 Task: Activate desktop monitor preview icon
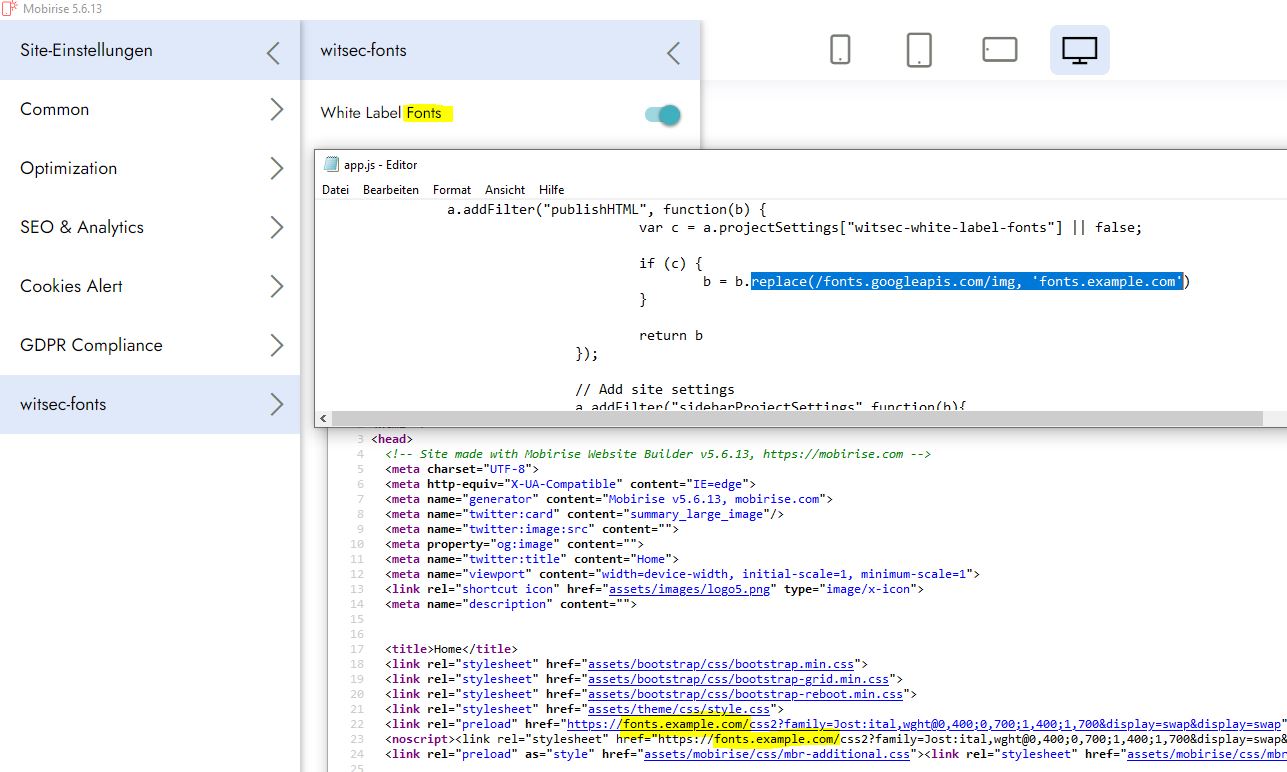(1079, 50)
